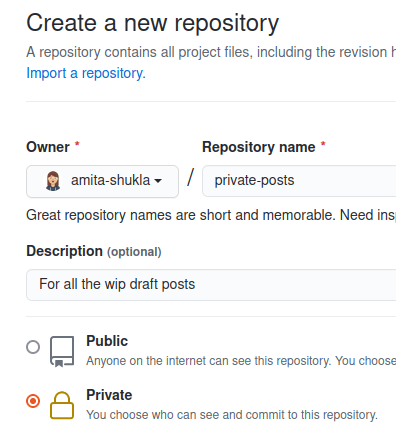Viewport: 396px width, 438px height.
Task: Focus the Description field with wip draft posts
Action: click(x=211, y=285)
